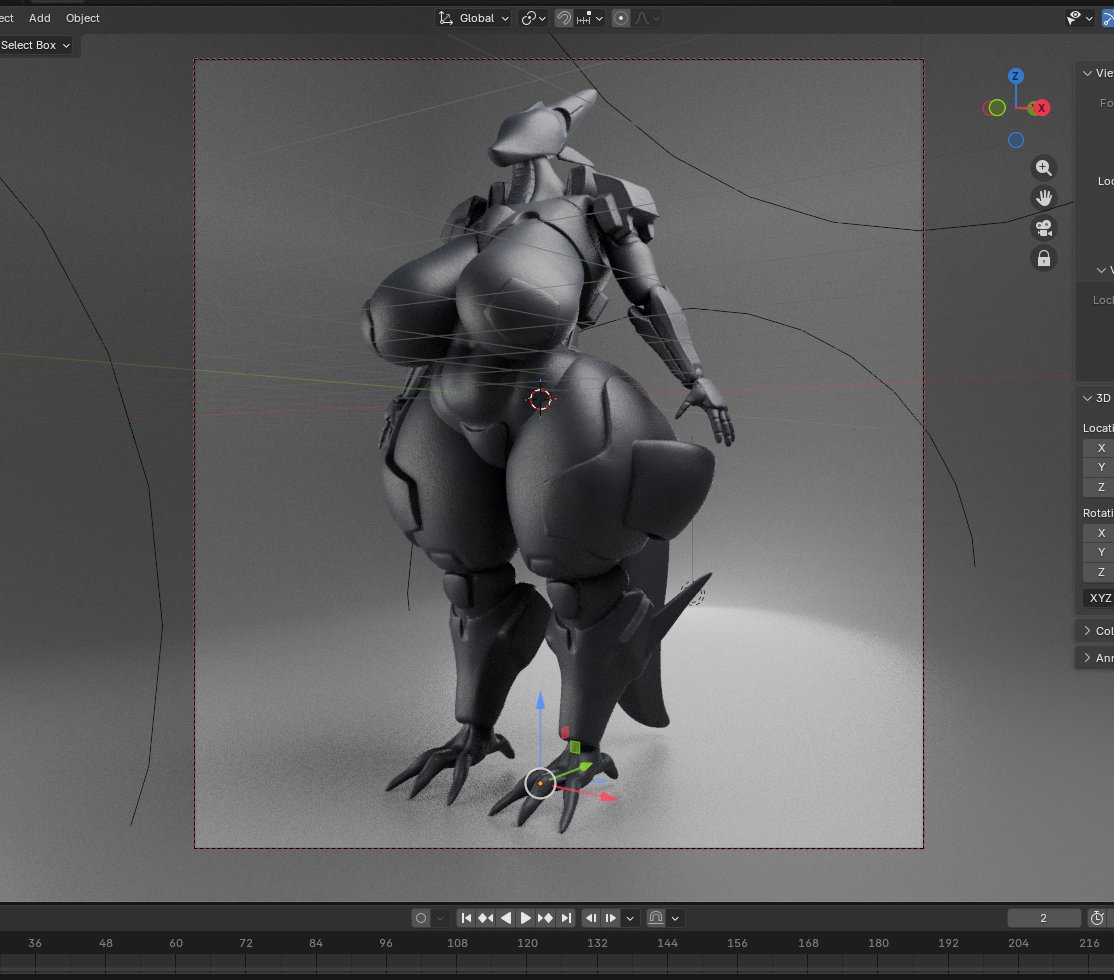This screenshot has width=1114, height=980.
Task: Click the red X axis on navigation gizmo
Action: 1042,108
